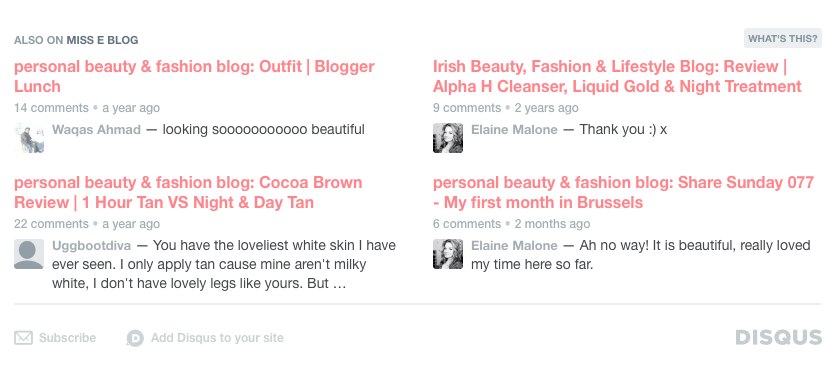835x366 pixels.
Task: Click the Subscribe text link
Action: coord(68,338)
